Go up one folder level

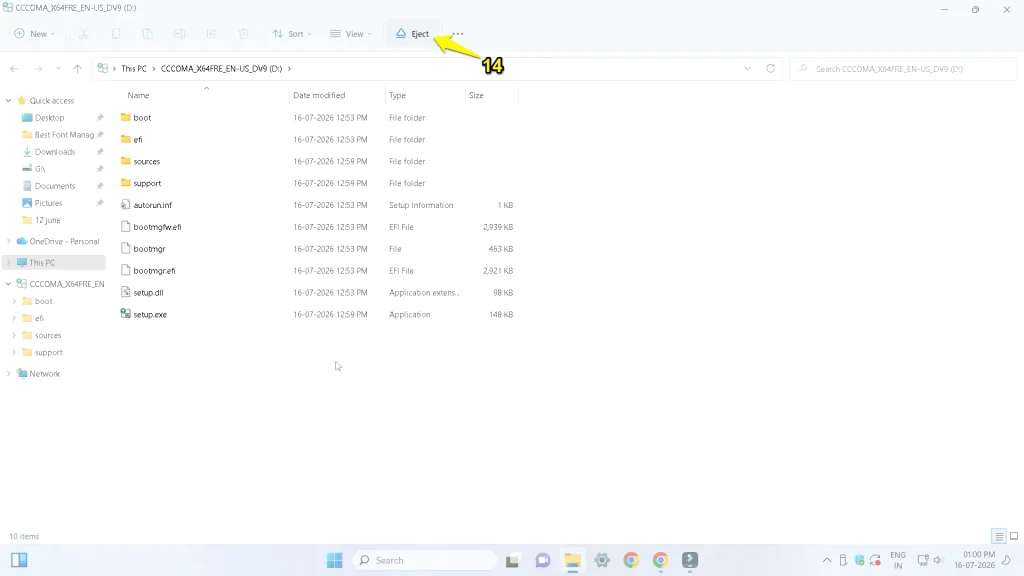click(78, 69)
